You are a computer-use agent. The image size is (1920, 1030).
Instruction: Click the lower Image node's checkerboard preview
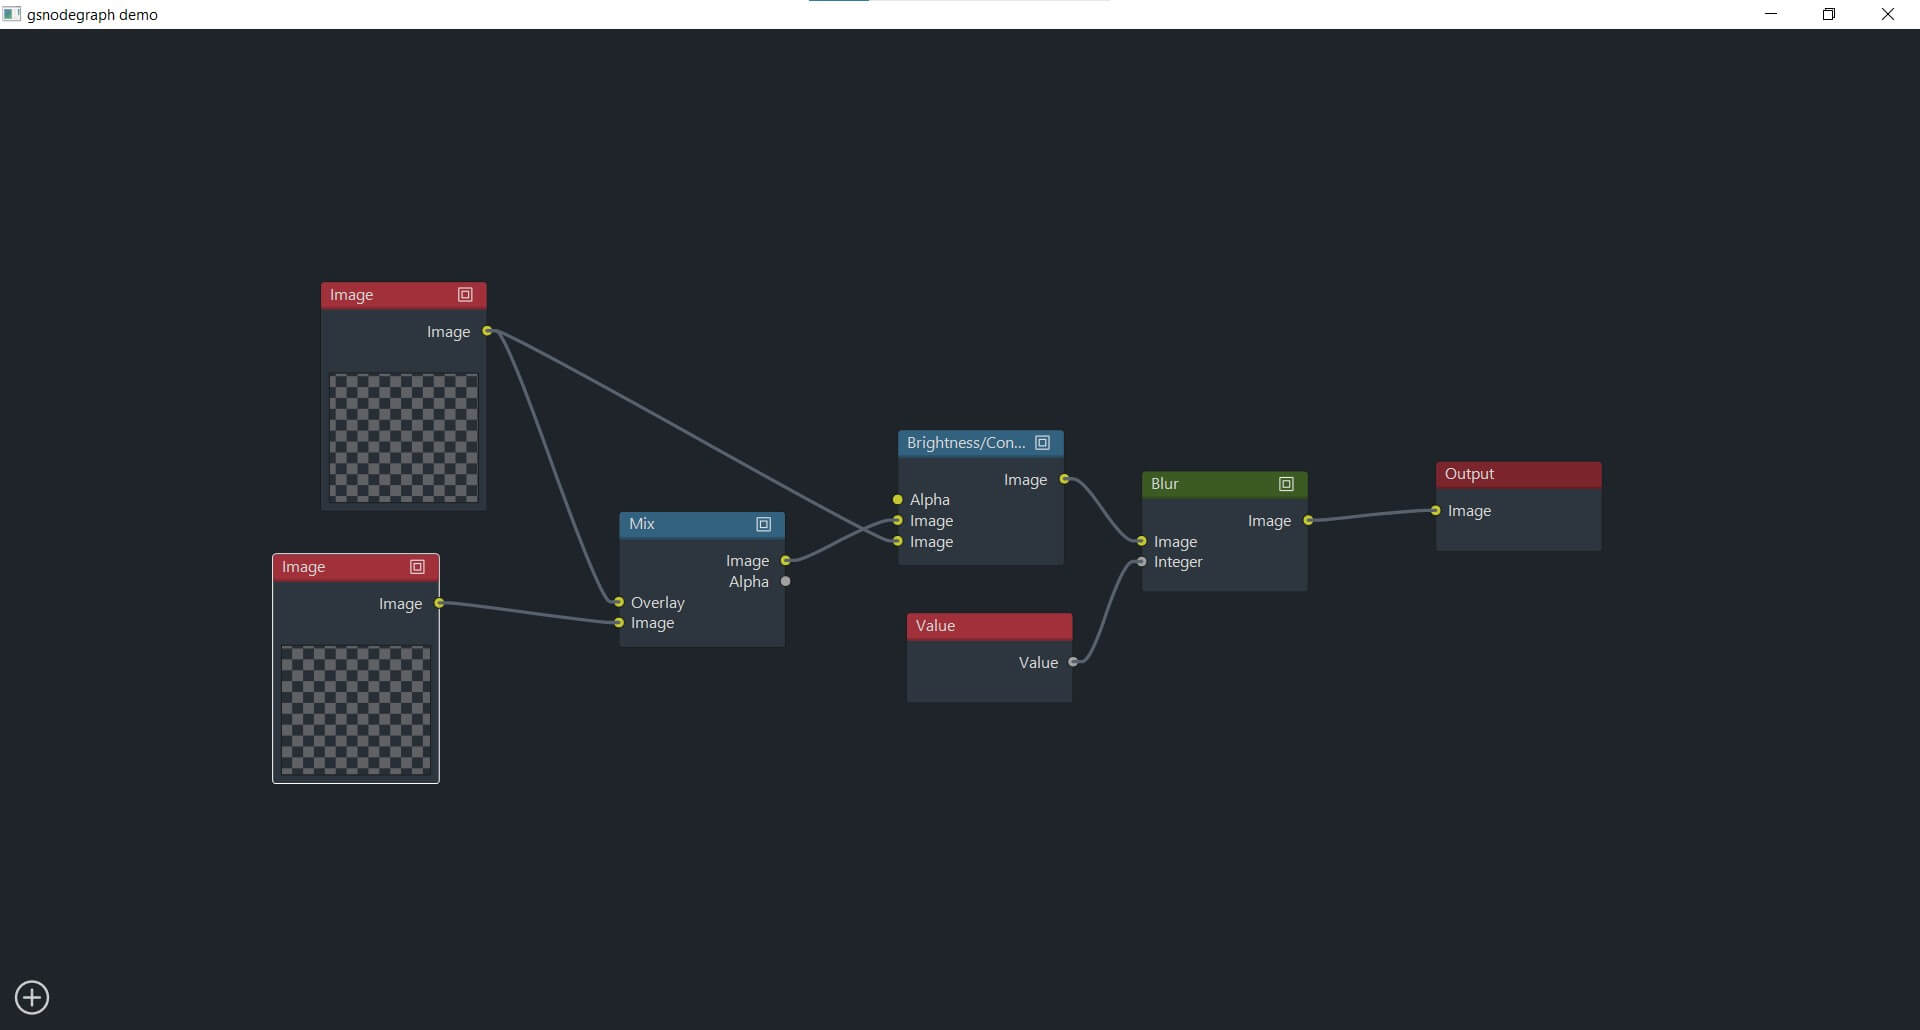click(x=355, y=710)
